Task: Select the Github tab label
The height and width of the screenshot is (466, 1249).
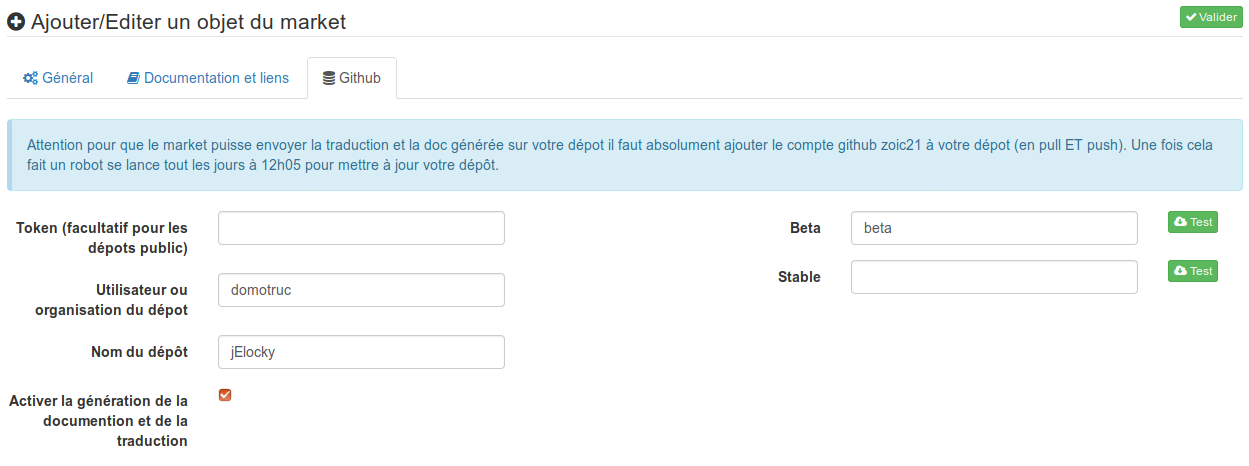Action: (352, 78)
